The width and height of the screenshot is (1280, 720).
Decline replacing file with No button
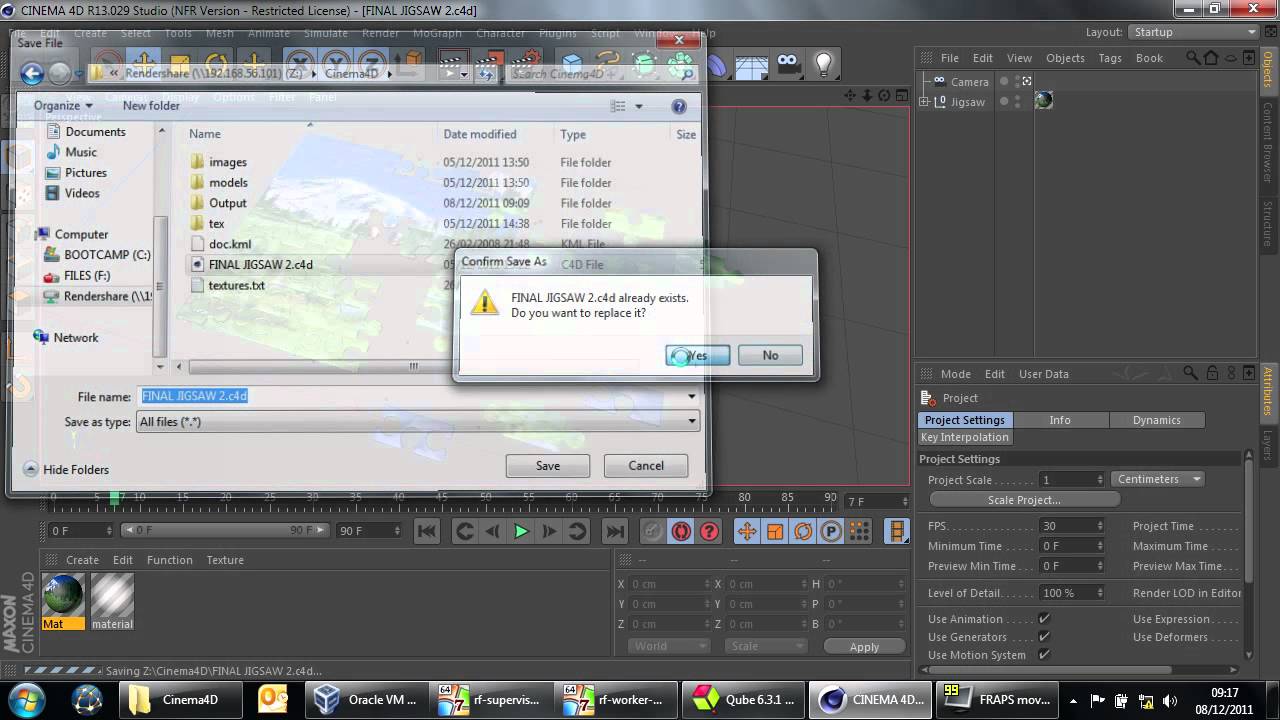[x=770, y=355]
